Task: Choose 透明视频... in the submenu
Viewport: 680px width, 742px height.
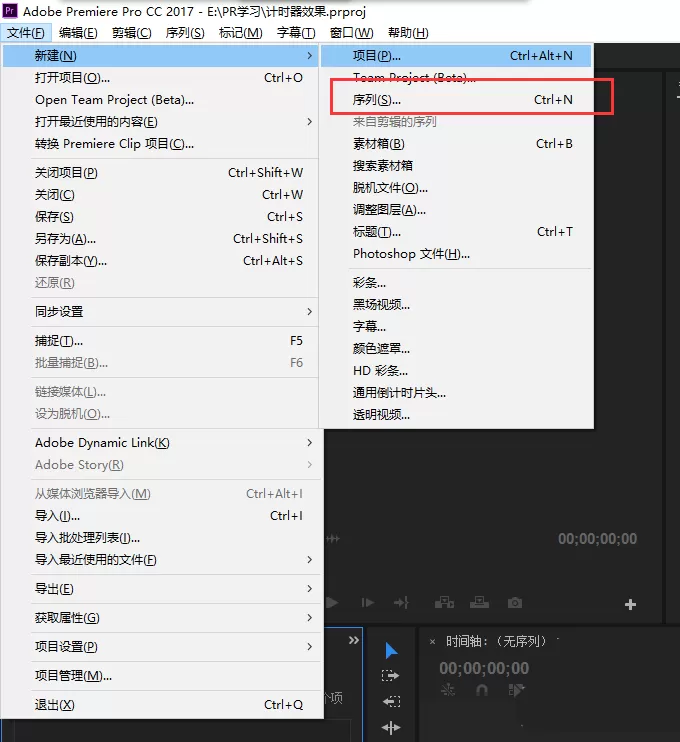Action: click(456, 415)
